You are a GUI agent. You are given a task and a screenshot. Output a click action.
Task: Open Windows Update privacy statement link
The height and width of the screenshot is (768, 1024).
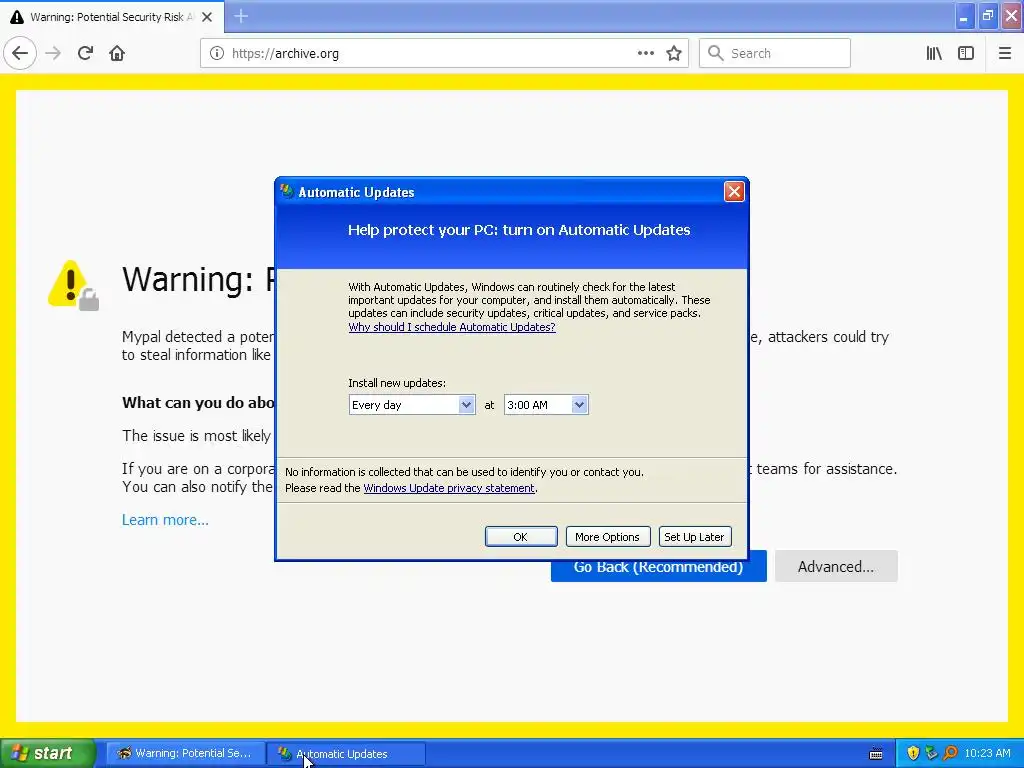click(x=449, y=488)
